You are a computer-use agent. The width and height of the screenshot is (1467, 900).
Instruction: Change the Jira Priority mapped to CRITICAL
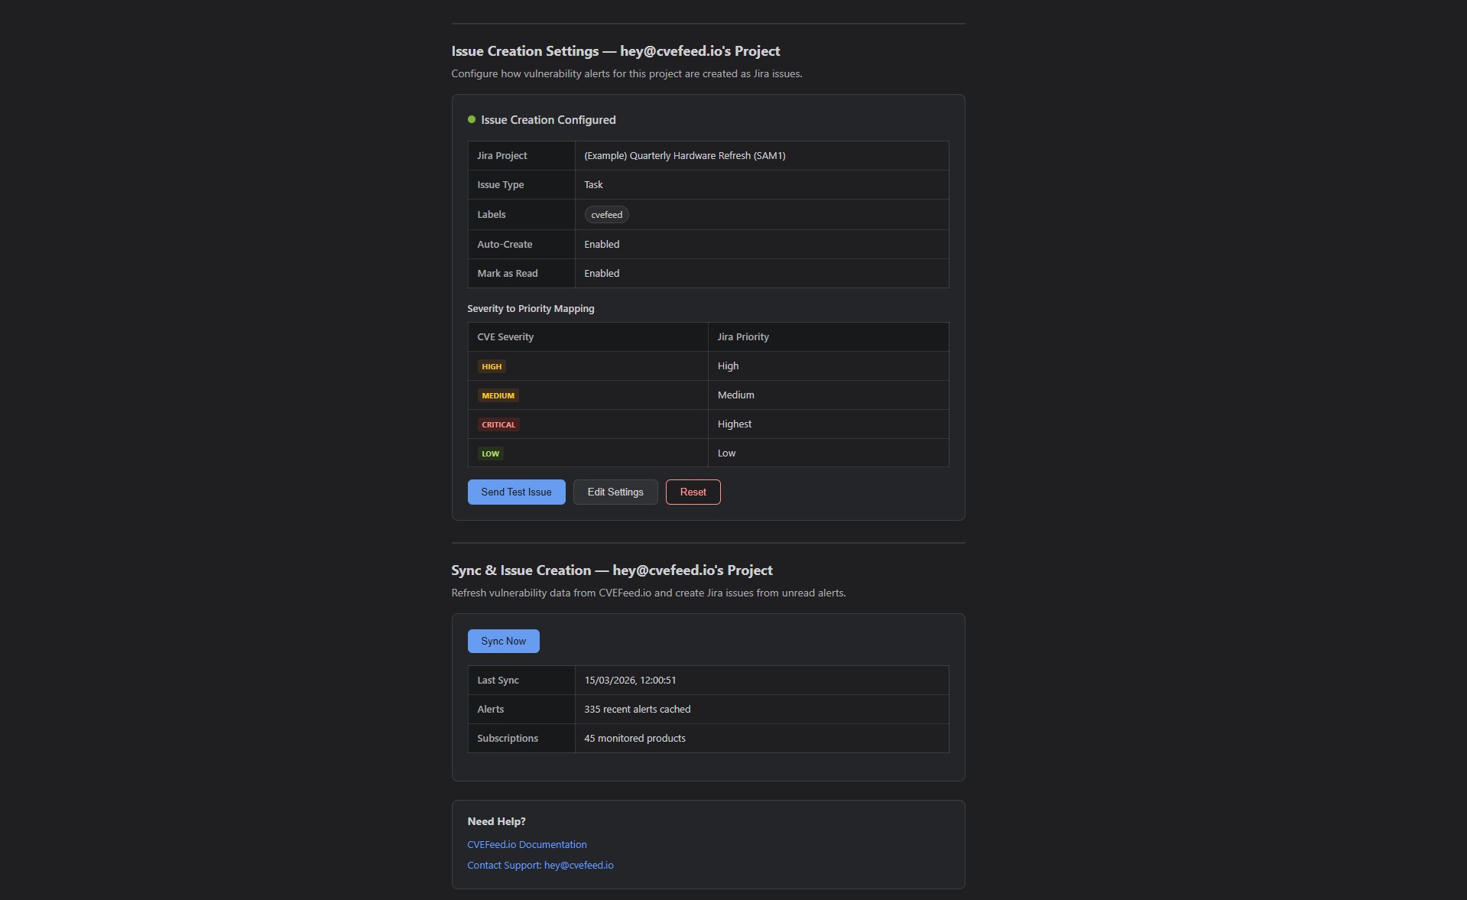click(x=734, y=424)
